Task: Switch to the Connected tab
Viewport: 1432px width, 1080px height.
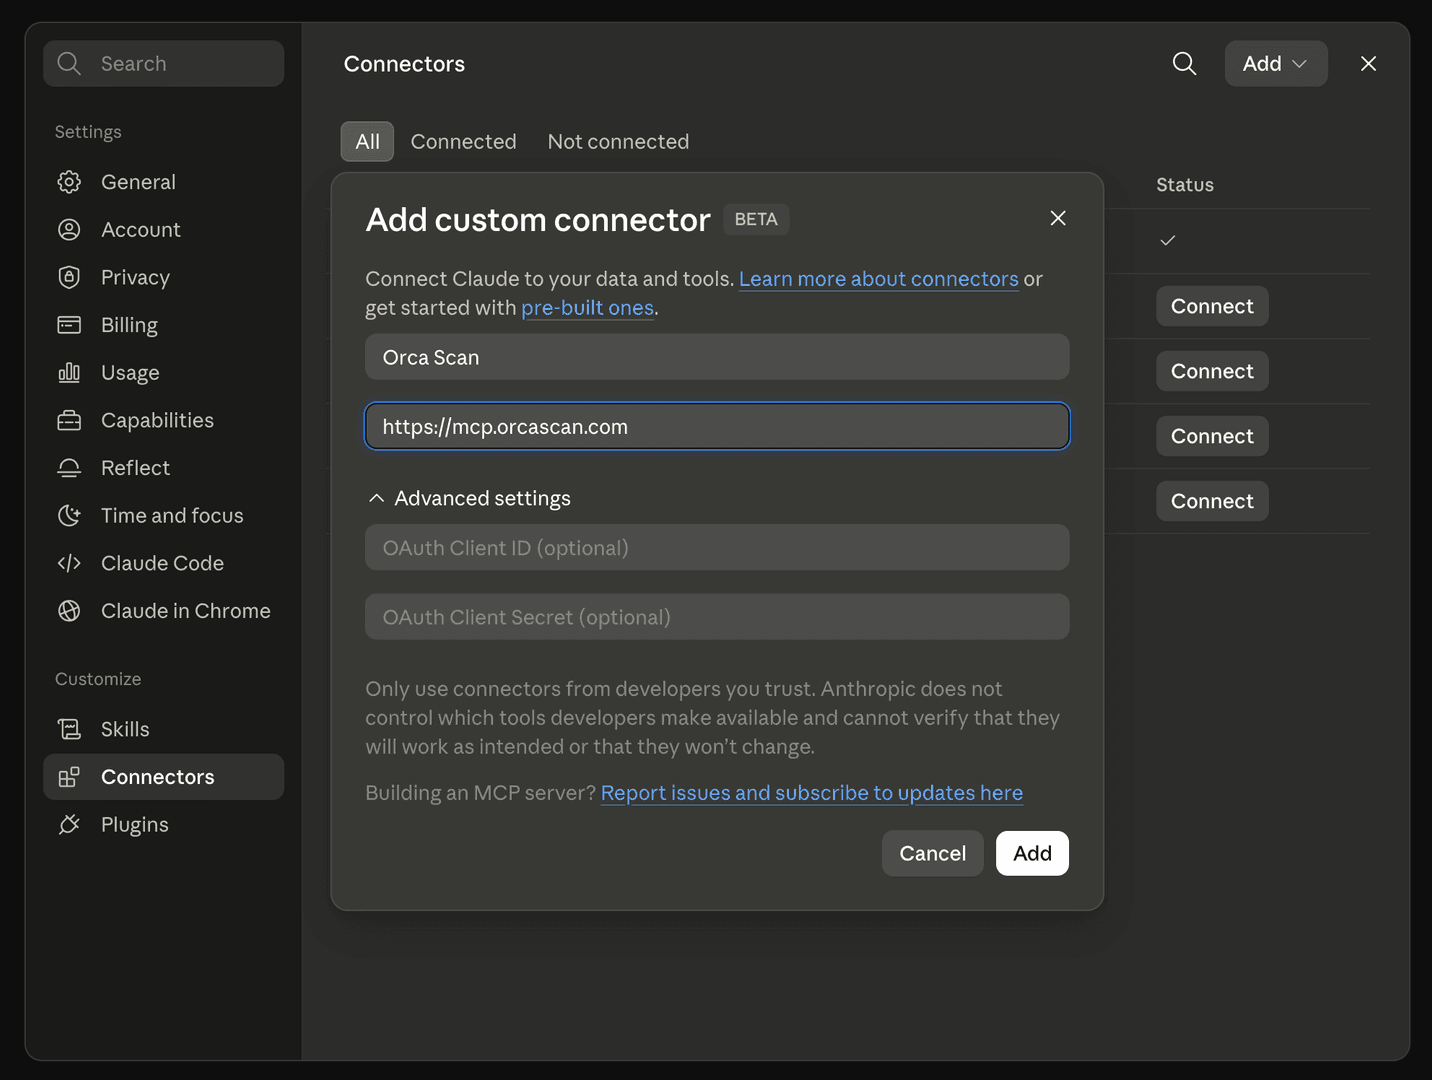Action: tap(464, 142)
